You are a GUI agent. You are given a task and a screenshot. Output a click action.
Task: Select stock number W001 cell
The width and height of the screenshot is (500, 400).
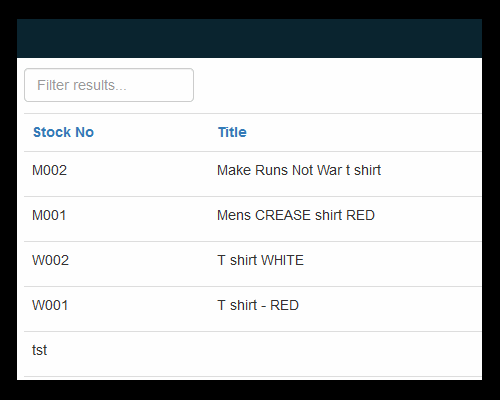pos(50,305)
